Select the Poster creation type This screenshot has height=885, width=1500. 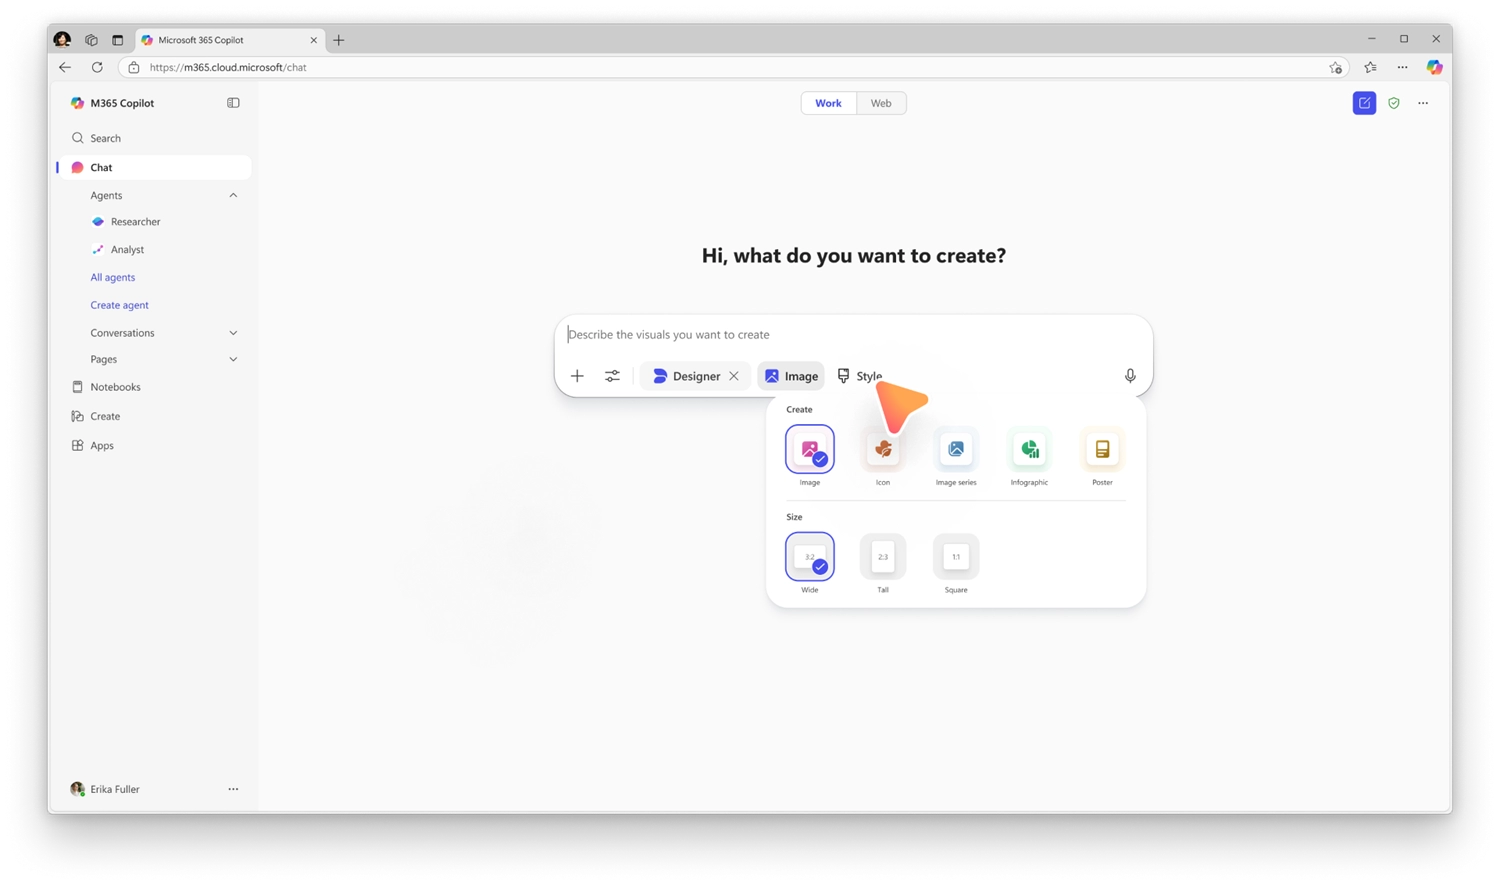point(1102,449)
